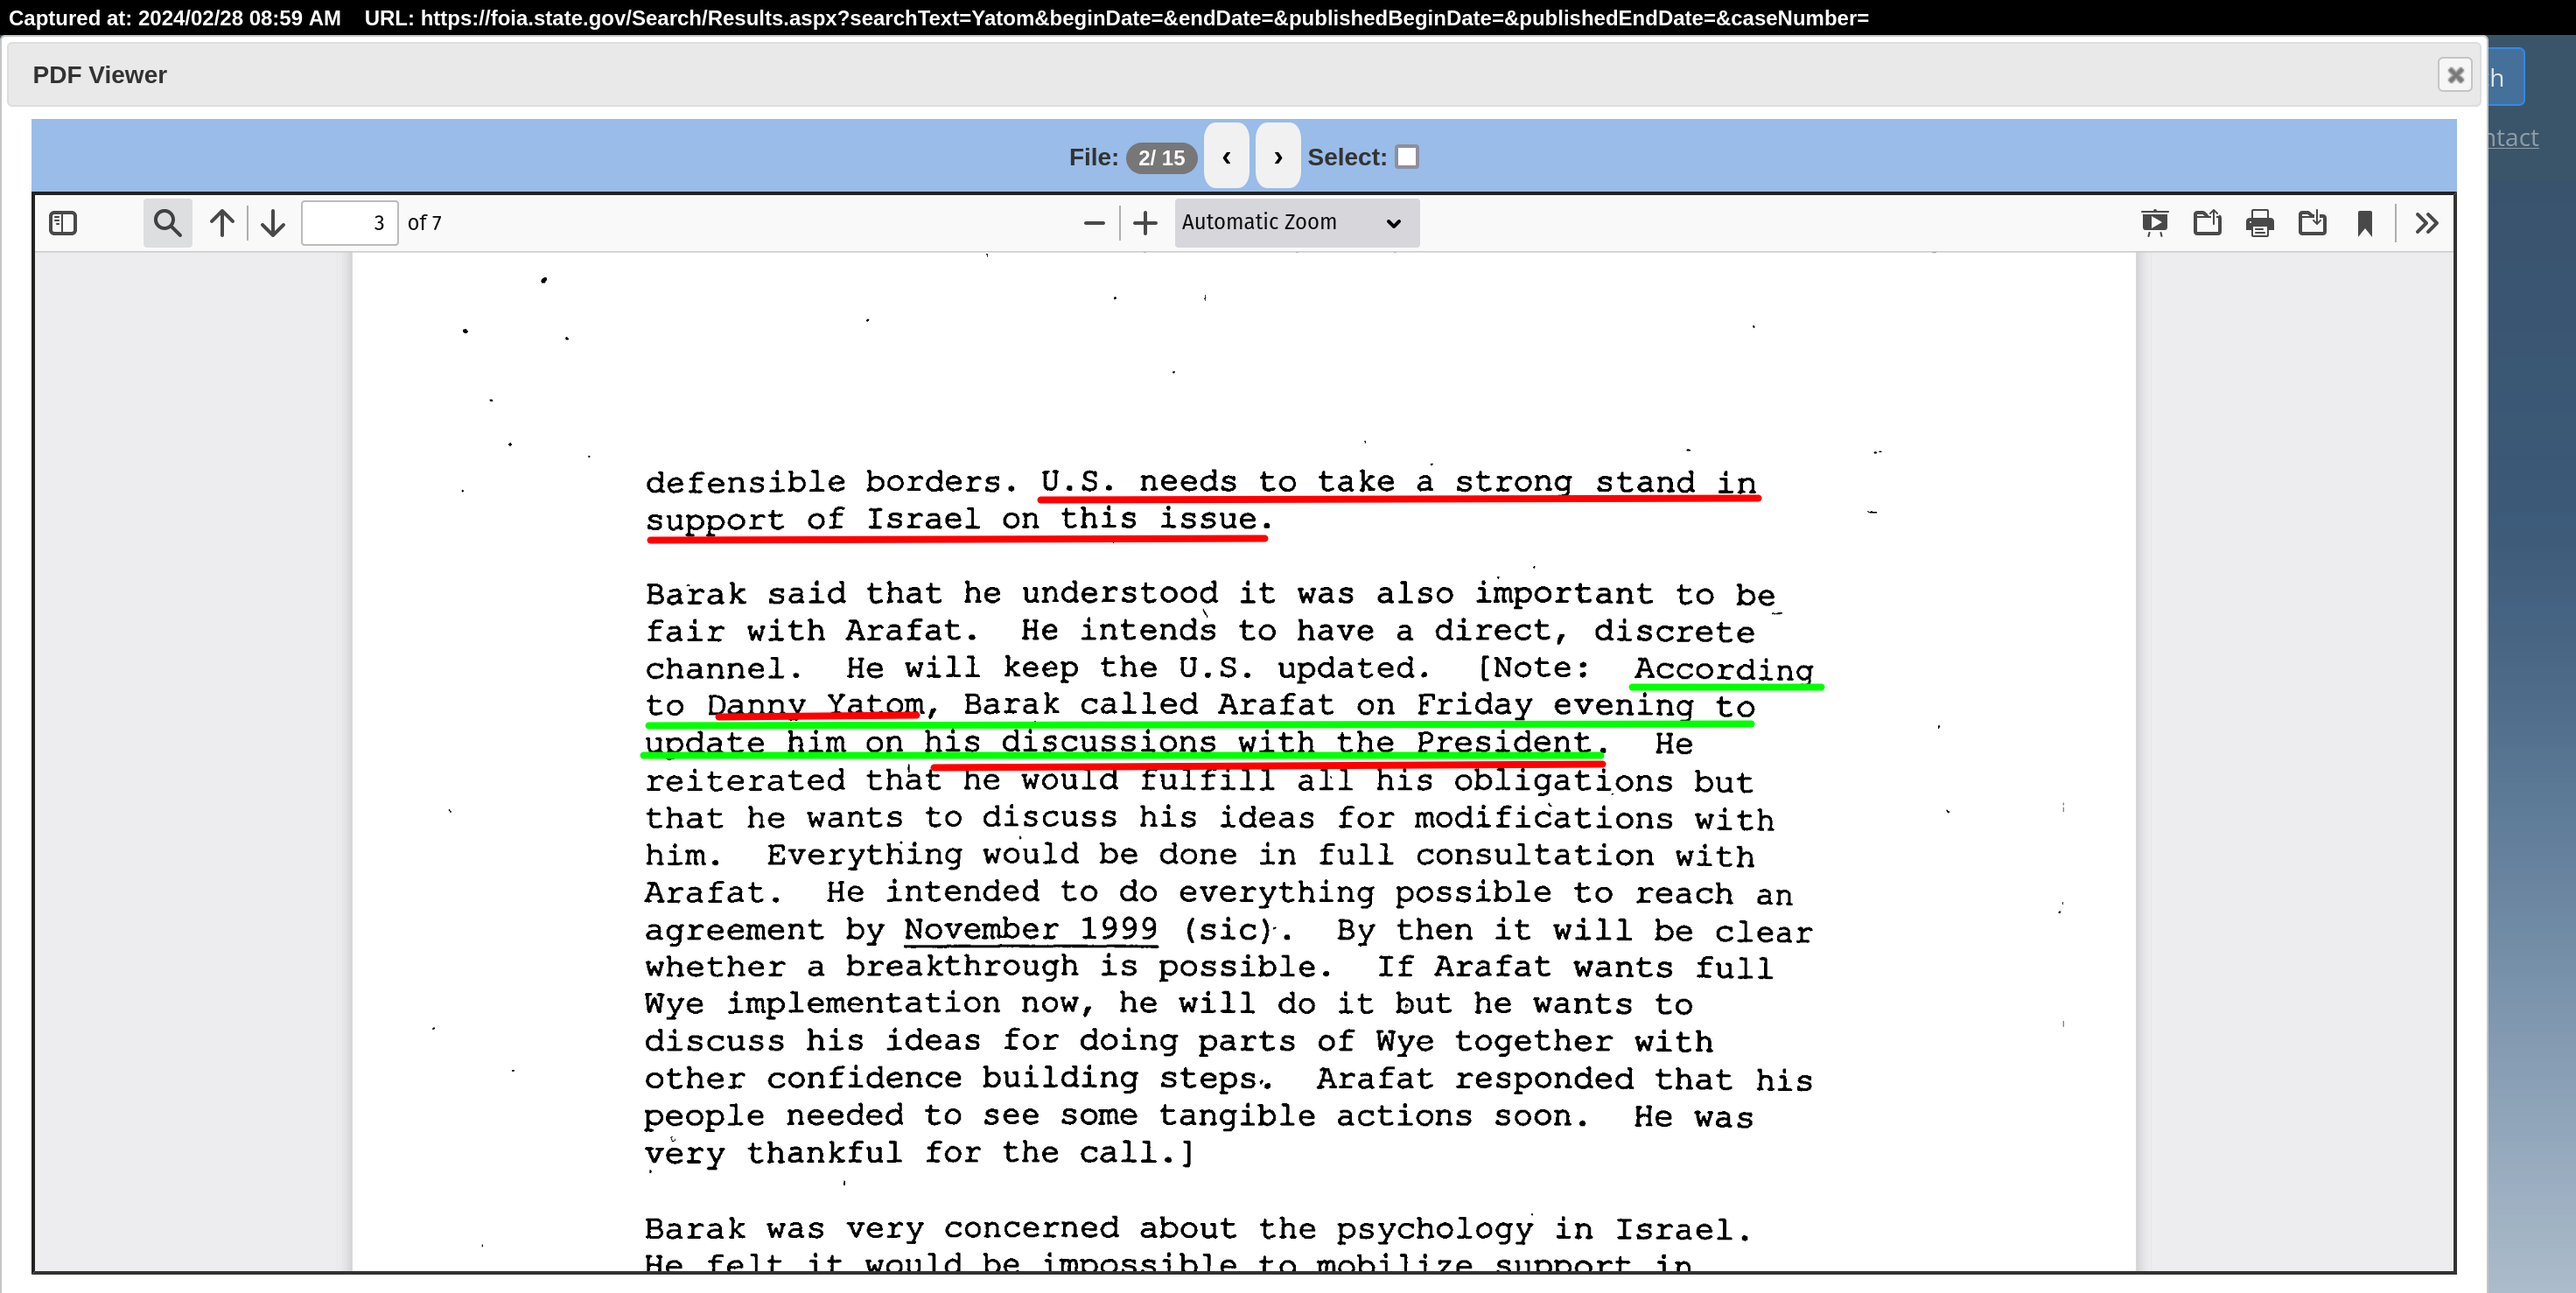The width and height of the screenshot is (2576, 1293).
Task: Click the bookmark current view icon
Action: pos(2365,222)
